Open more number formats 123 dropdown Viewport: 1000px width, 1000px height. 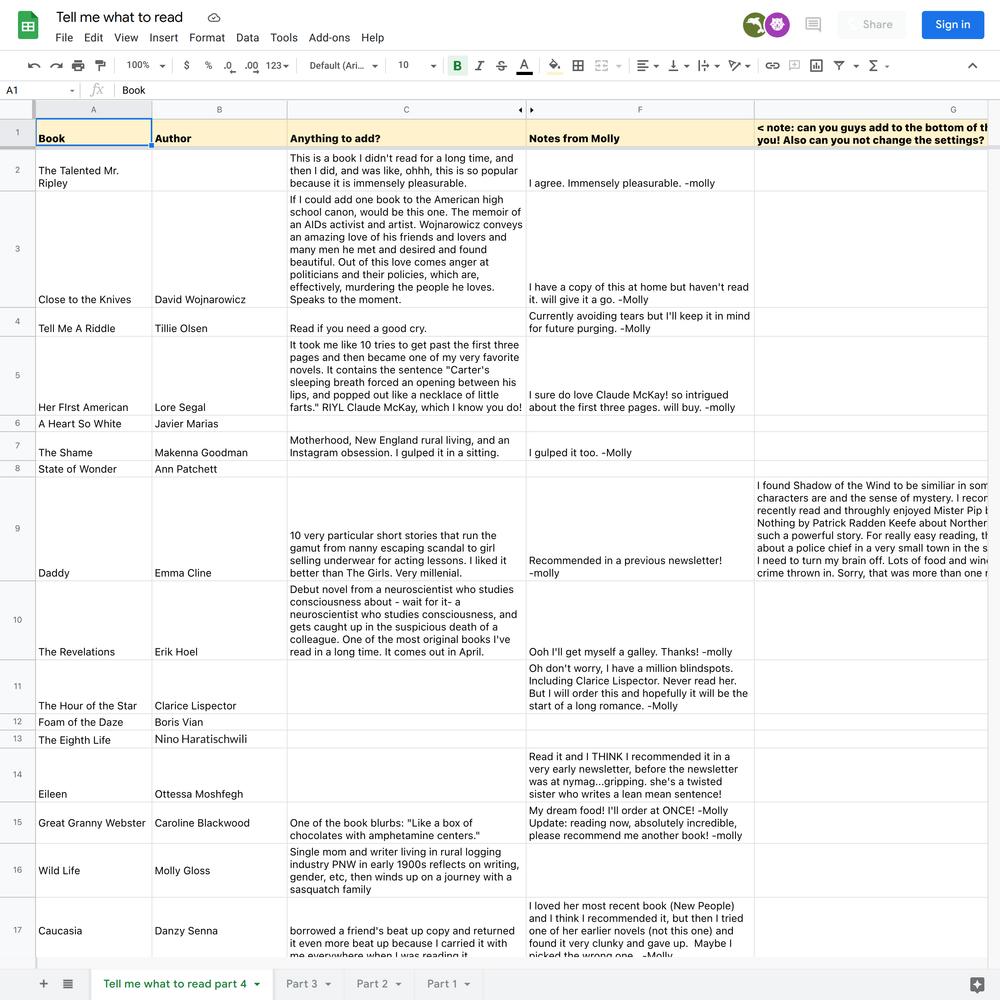click(x=277, y=66)
